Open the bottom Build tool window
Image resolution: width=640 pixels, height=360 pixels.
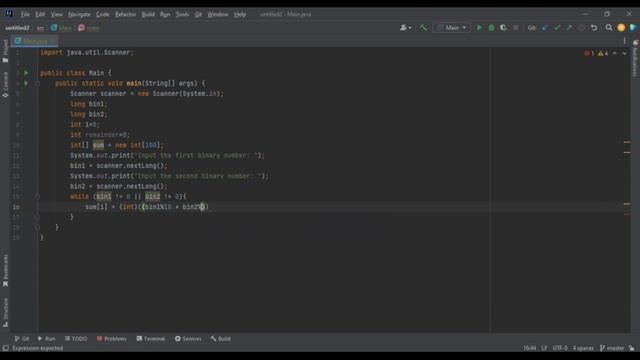point(220,339)
